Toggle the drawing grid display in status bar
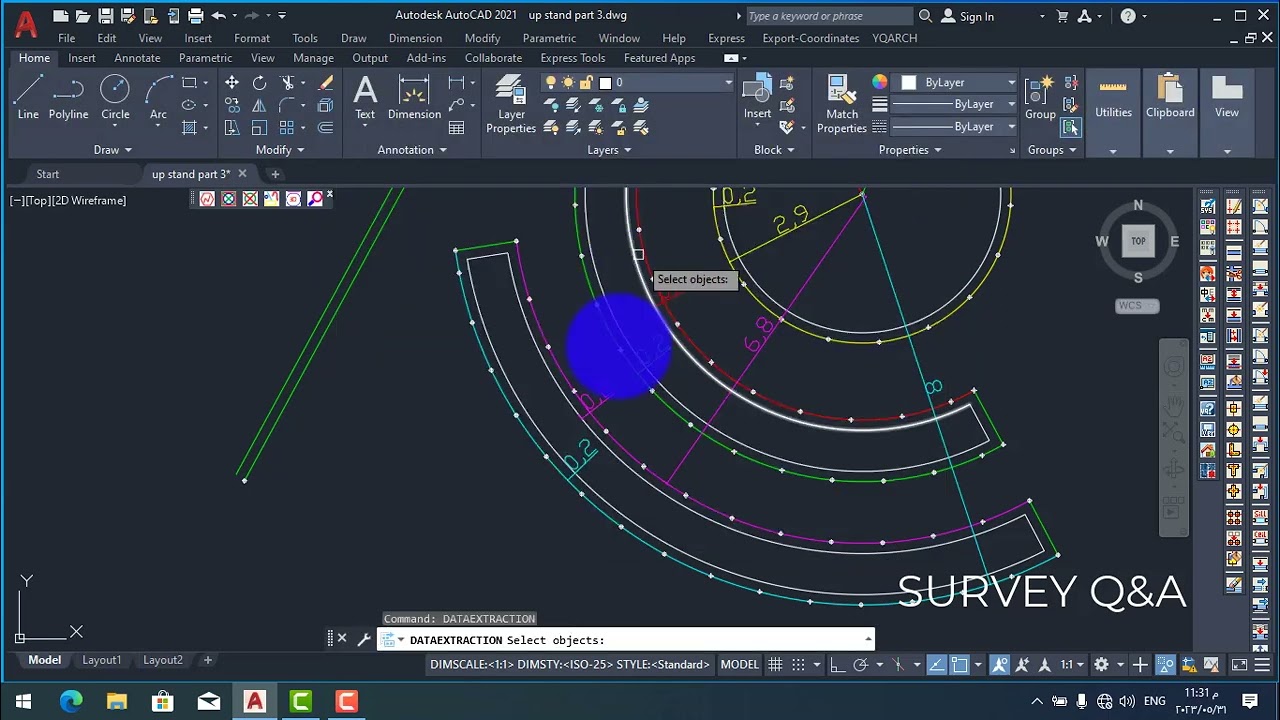 click(775, 665)
